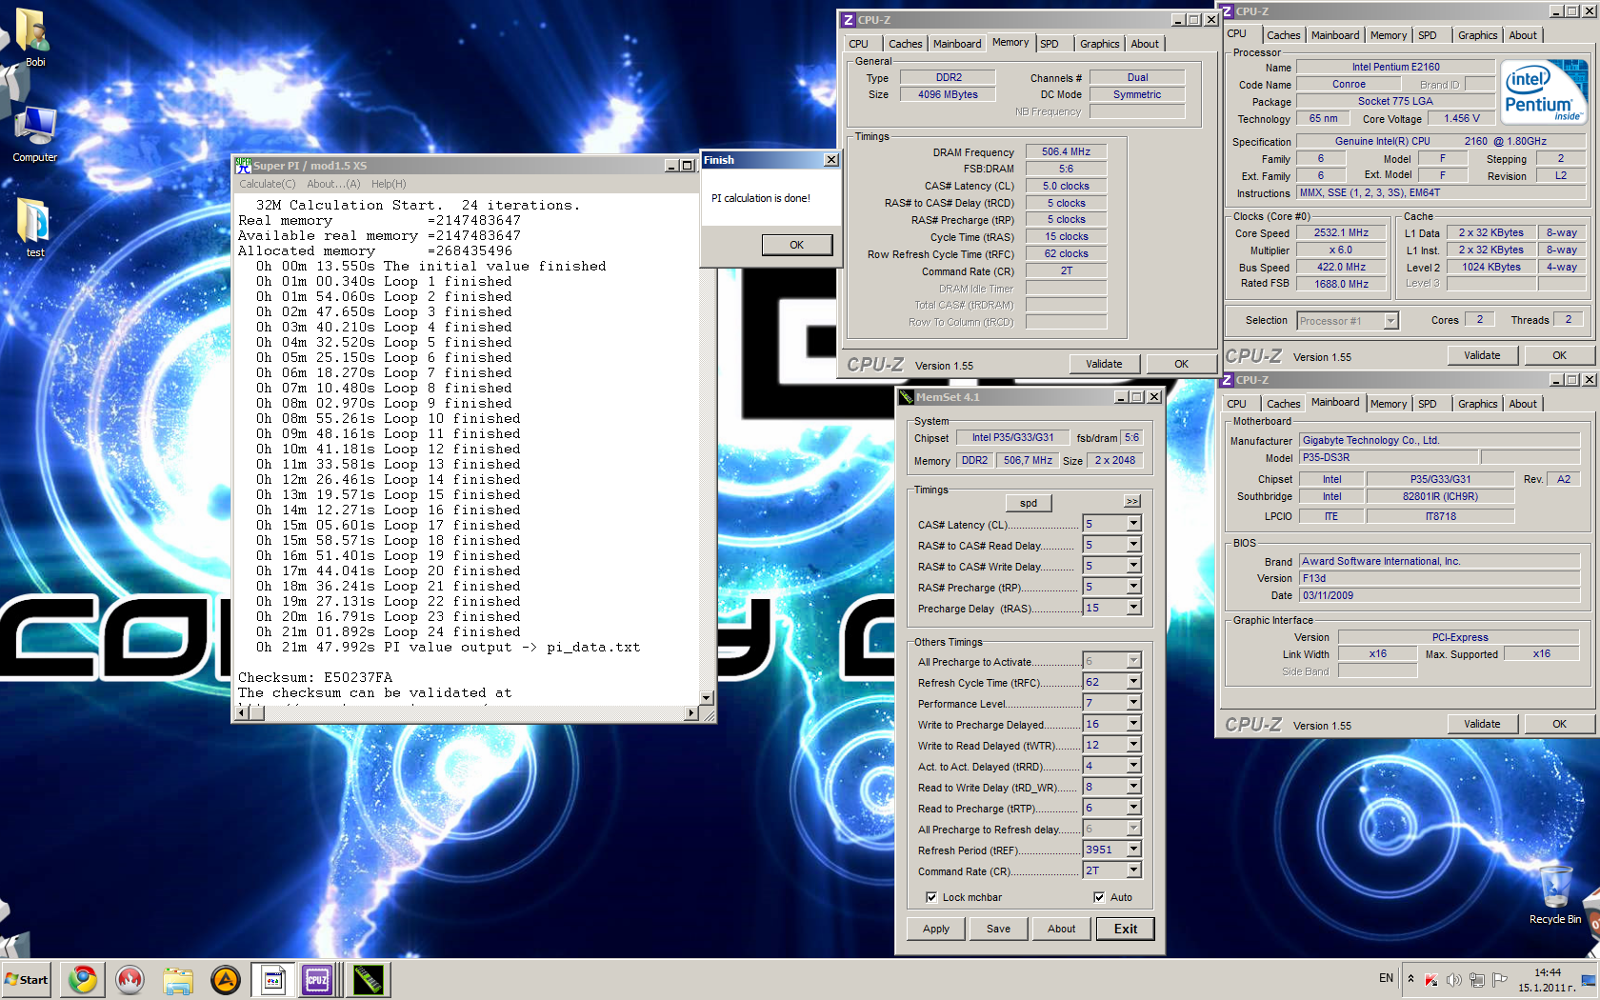
Task: Open RAS# to CAS# Read Delay dropdown
Action: 1134,545
